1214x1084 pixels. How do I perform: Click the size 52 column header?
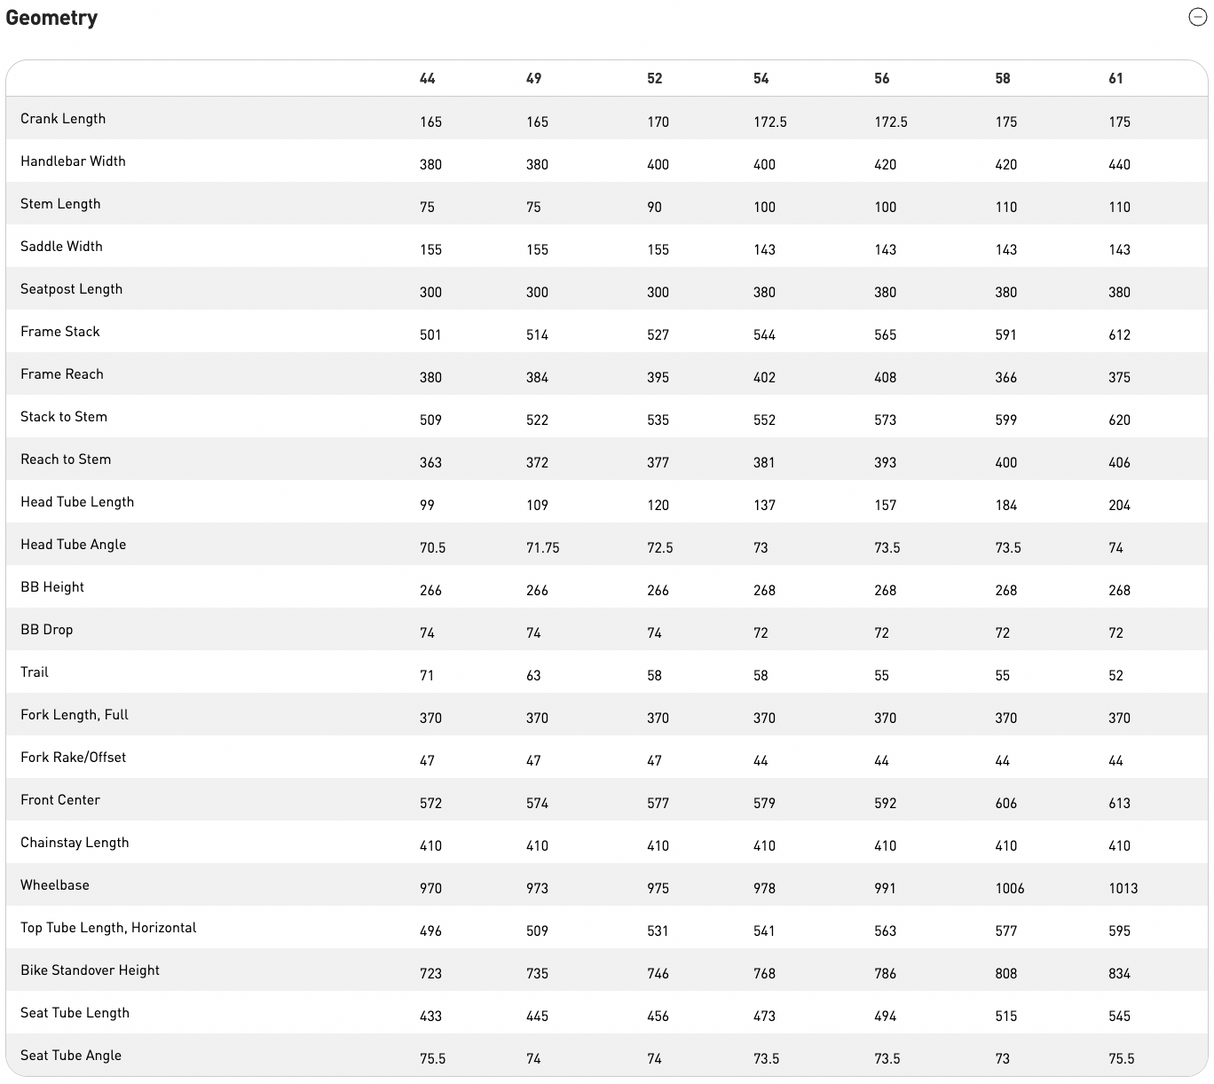coord(655,78)
